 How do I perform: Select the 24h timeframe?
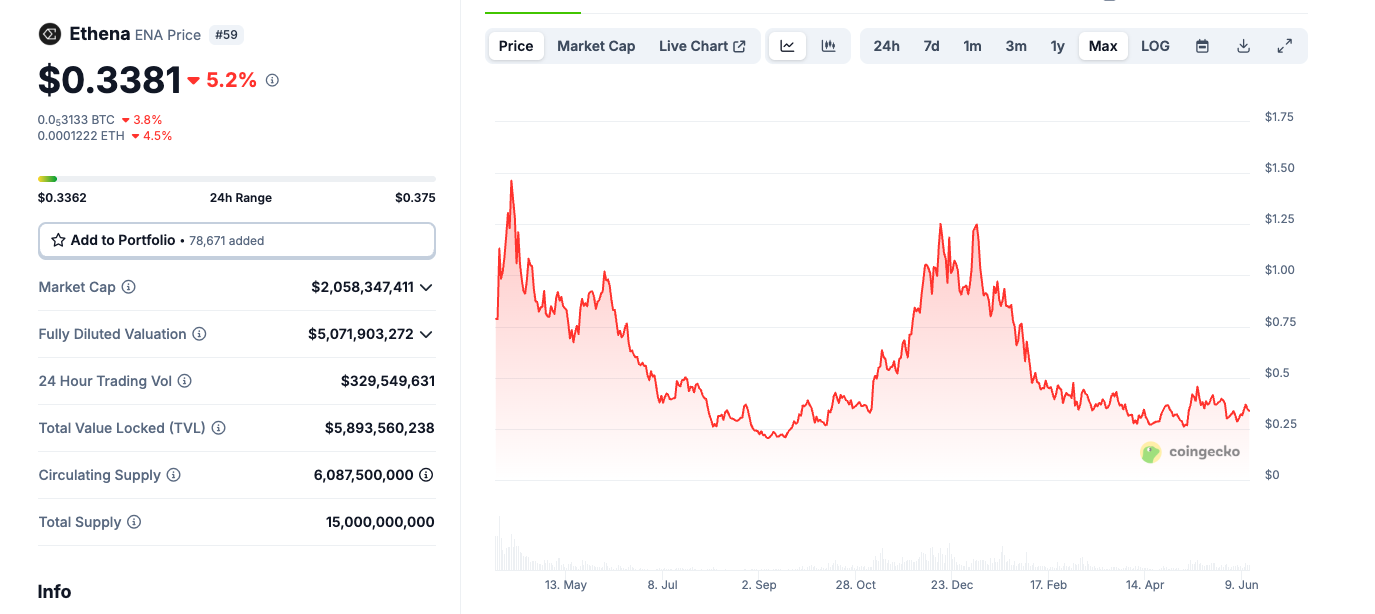[x=886, y=45]
